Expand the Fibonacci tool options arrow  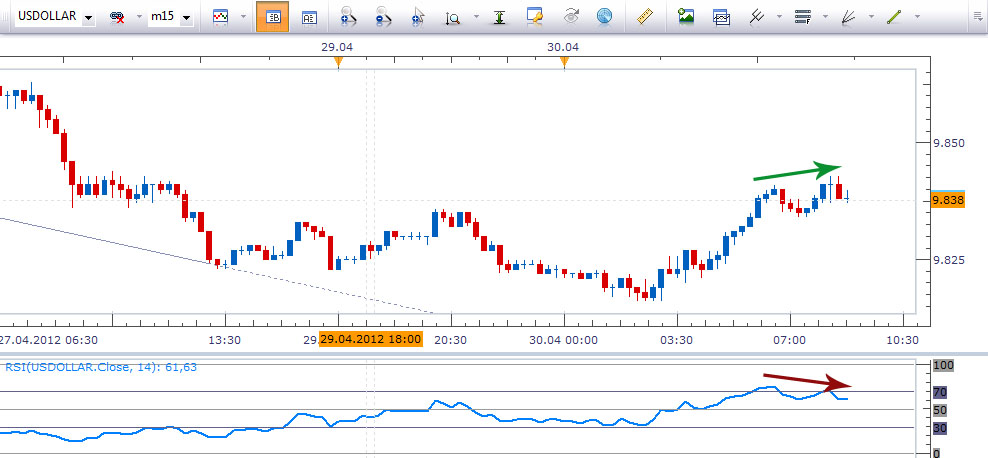click(826, 17)
